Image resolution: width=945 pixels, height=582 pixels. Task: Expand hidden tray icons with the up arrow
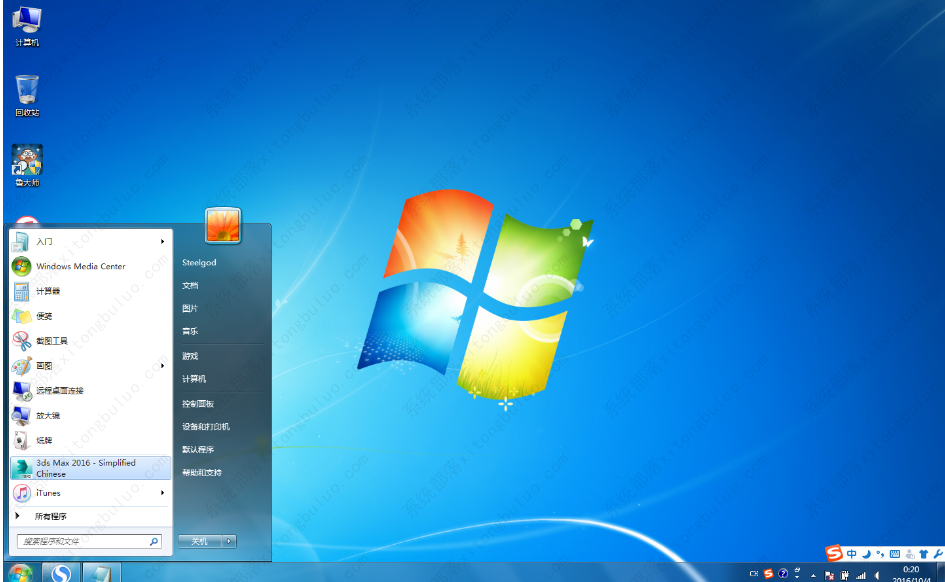coord(814,573)
